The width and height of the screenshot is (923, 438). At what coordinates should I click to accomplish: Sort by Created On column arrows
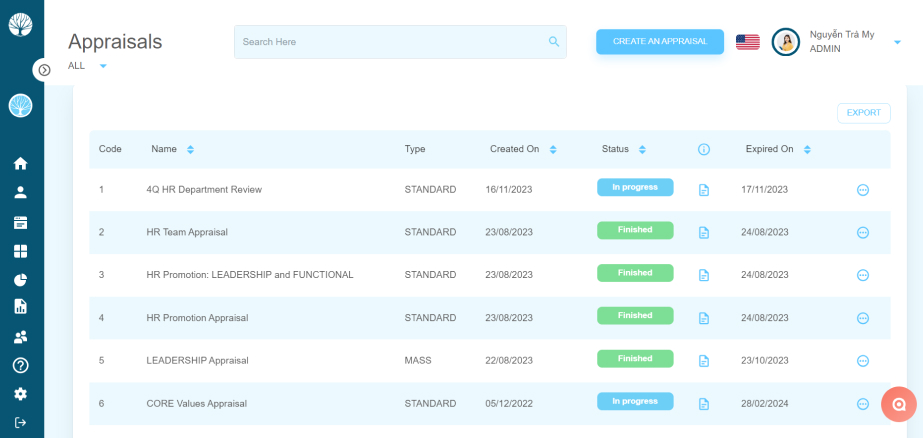[553, 150]
